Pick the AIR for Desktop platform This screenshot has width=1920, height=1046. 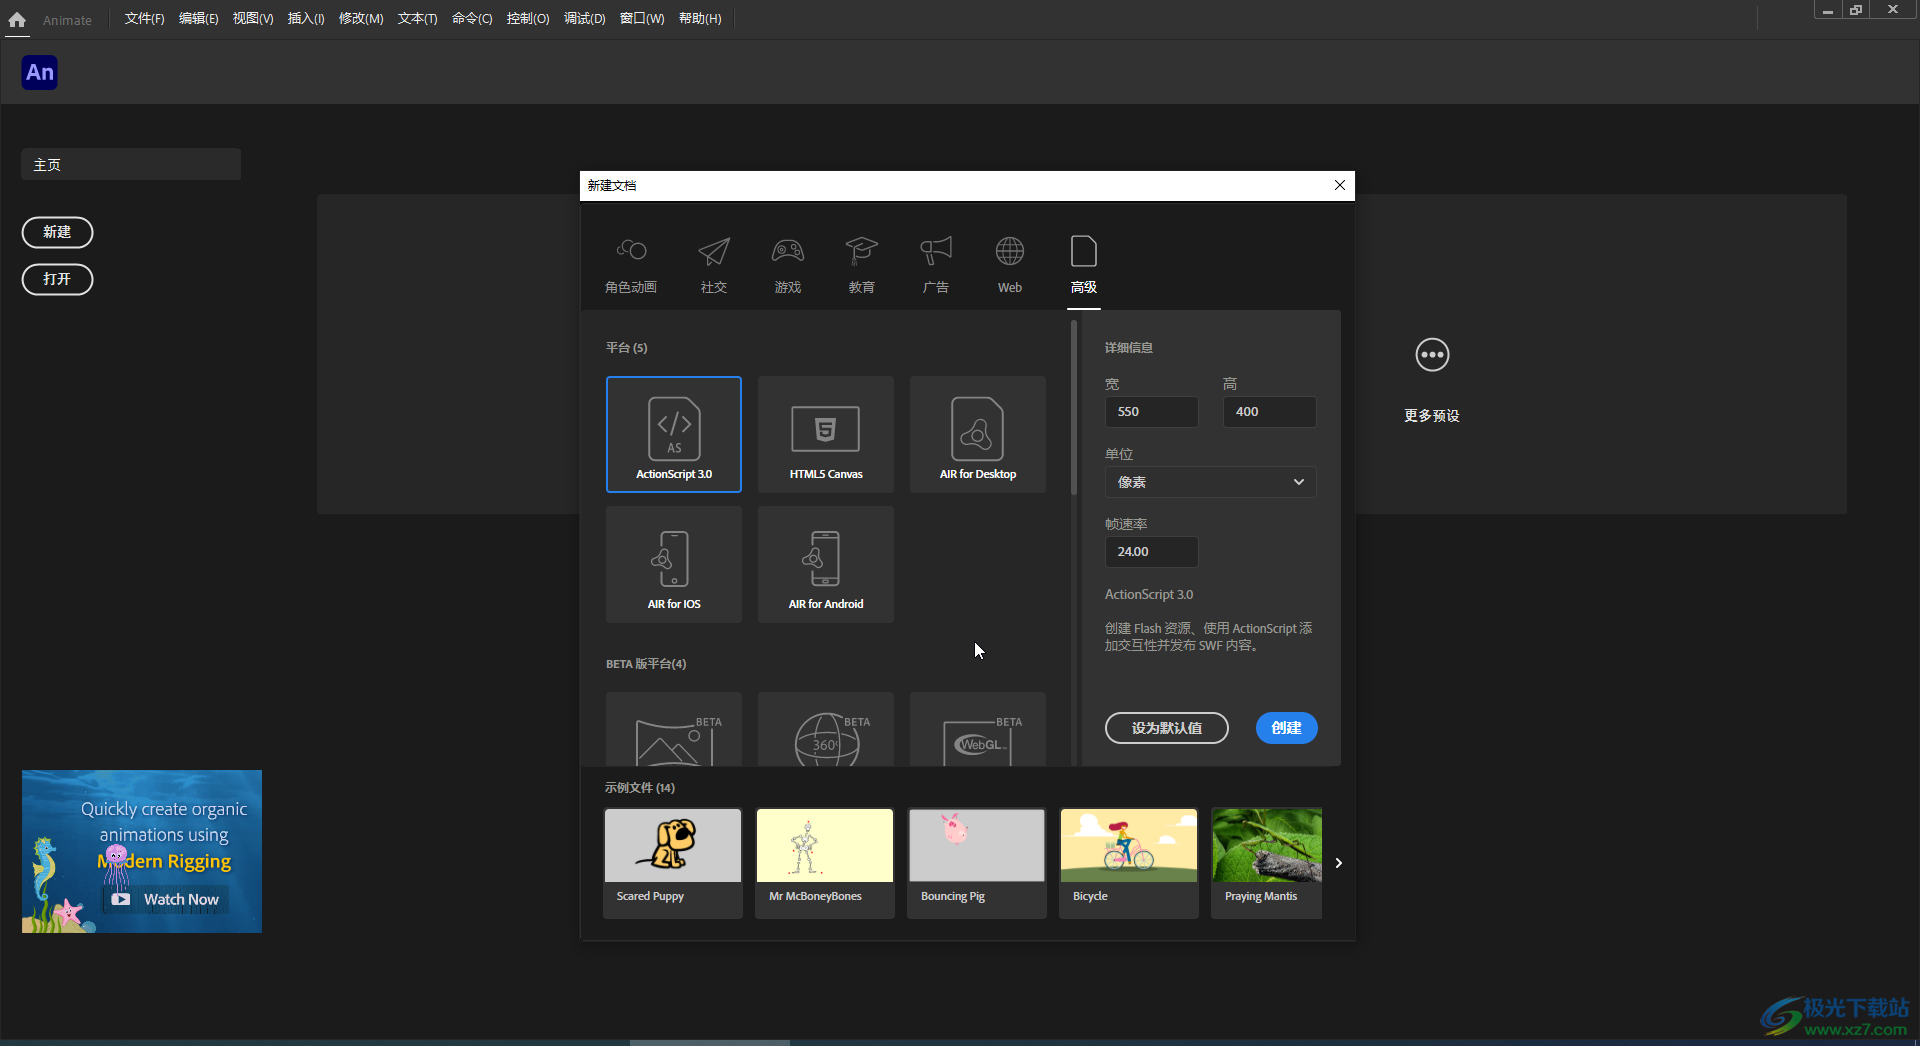[977, 434]
